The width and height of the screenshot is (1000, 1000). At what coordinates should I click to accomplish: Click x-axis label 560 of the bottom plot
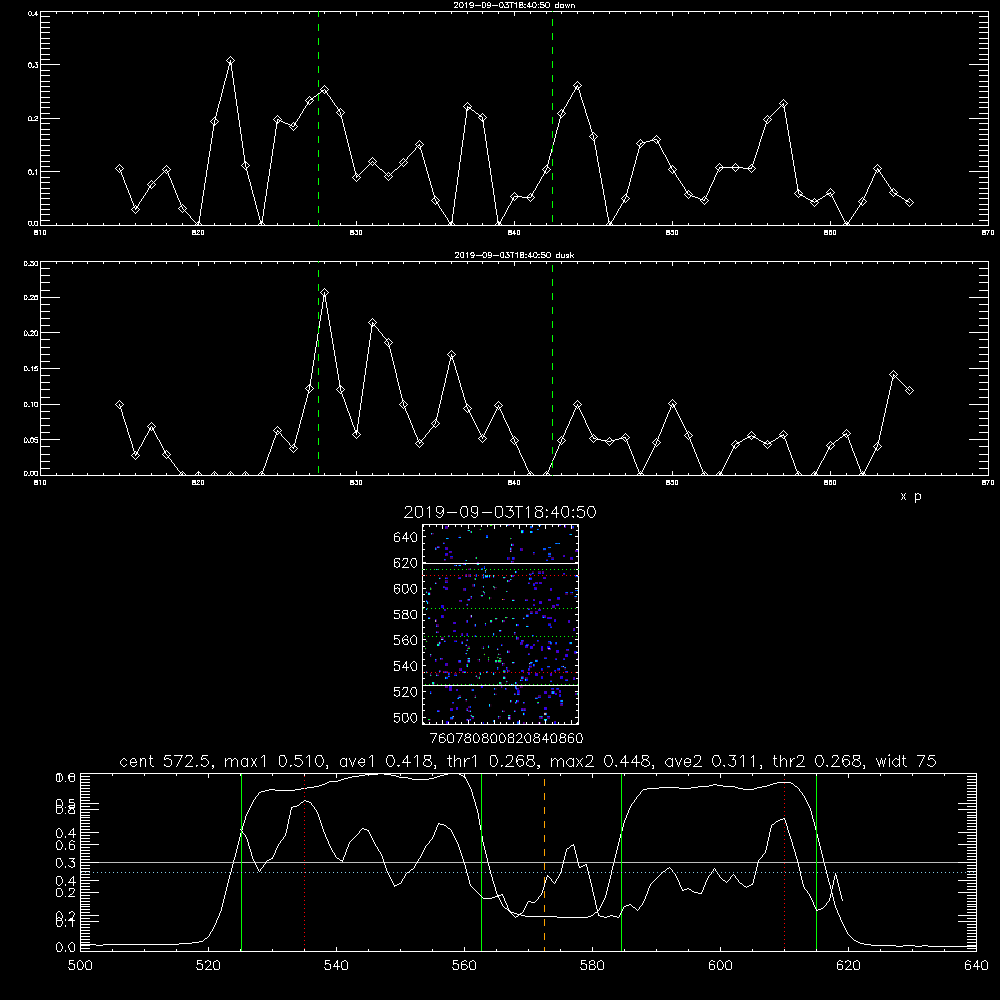[464, 966]
